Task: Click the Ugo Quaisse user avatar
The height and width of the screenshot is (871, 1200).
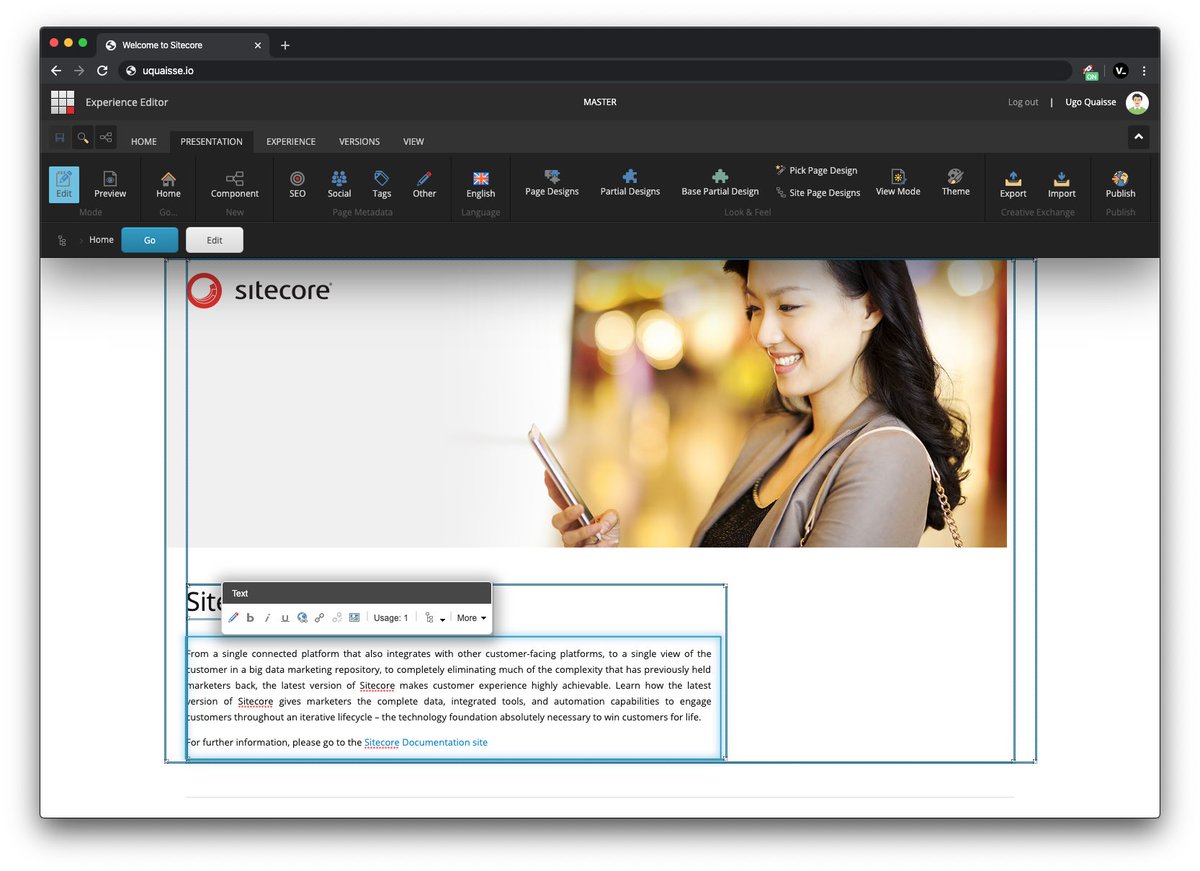Action: pos(1137,102)
